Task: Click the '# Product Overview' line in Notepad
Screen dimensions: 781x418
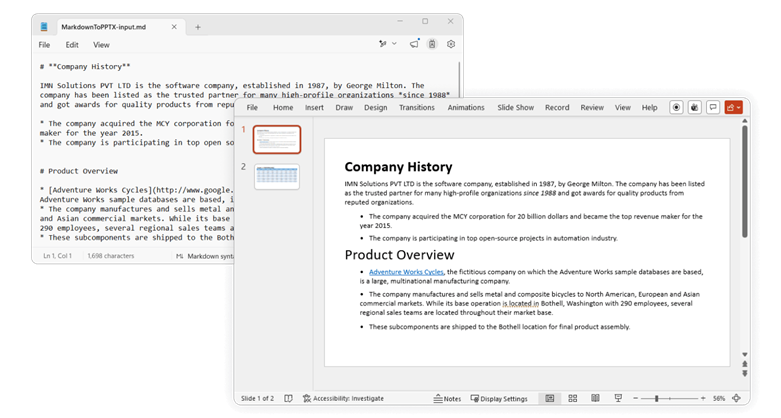Action: pyautogui.click(x=79, y=171)
